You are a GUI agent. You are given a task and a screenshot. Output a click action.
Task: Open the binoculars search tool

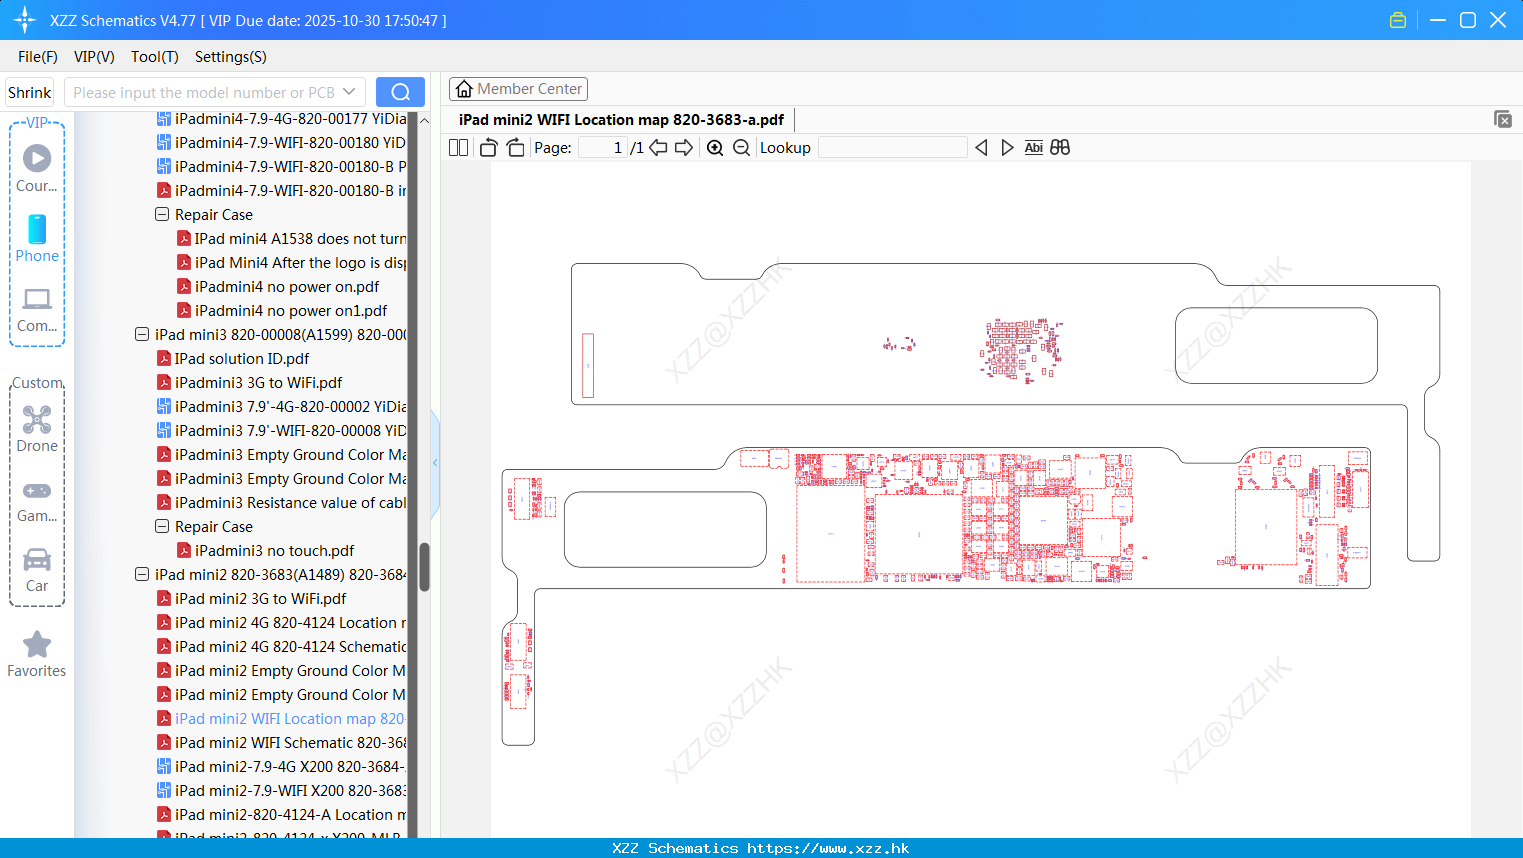pyautogui.click(x=1060, y=148)
